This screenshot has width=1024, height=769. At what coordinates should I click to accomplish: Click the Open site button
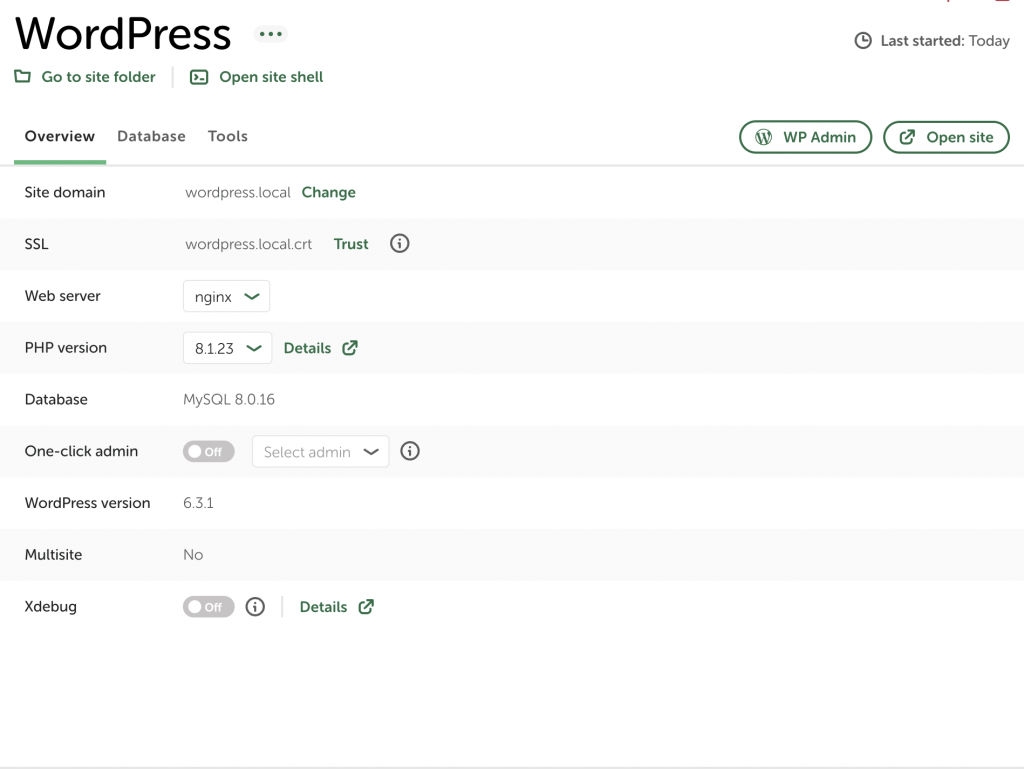click(x=946, y=137)
